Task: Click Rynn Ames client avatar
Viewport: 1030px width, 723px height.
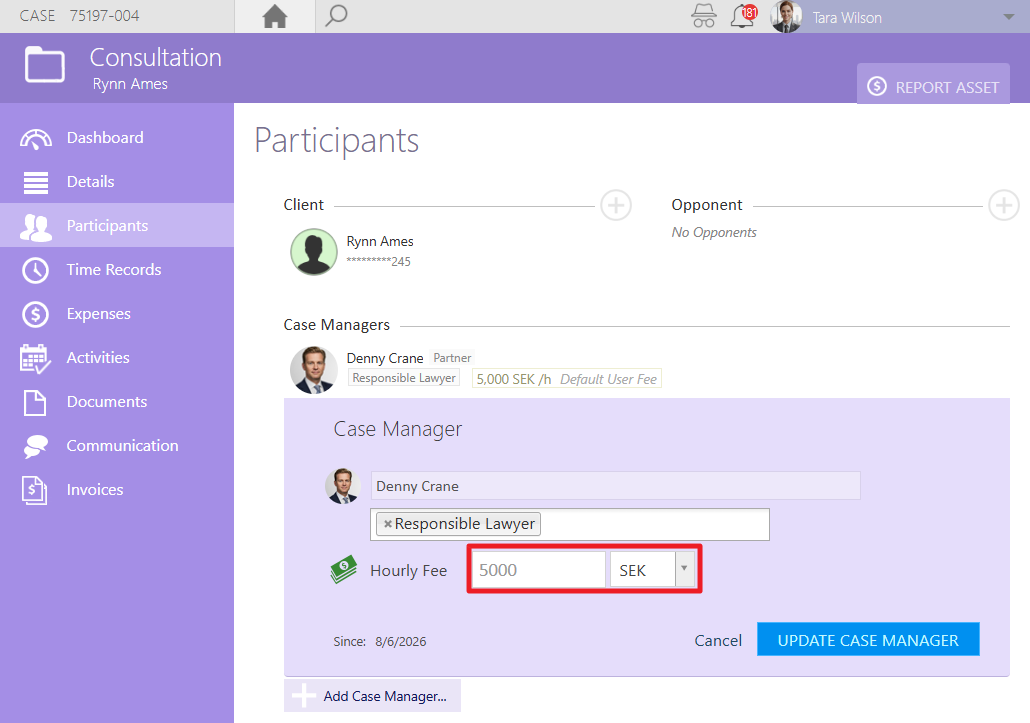Action: click(x=314, y=252)
